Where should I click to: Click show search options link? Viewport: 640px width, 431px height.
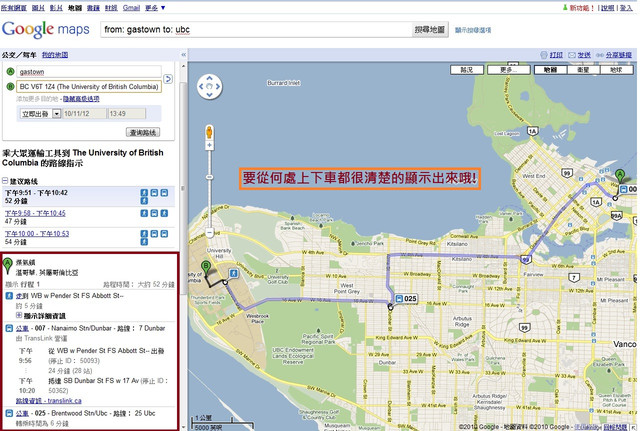pyautogui.click(x=473, y=30)
